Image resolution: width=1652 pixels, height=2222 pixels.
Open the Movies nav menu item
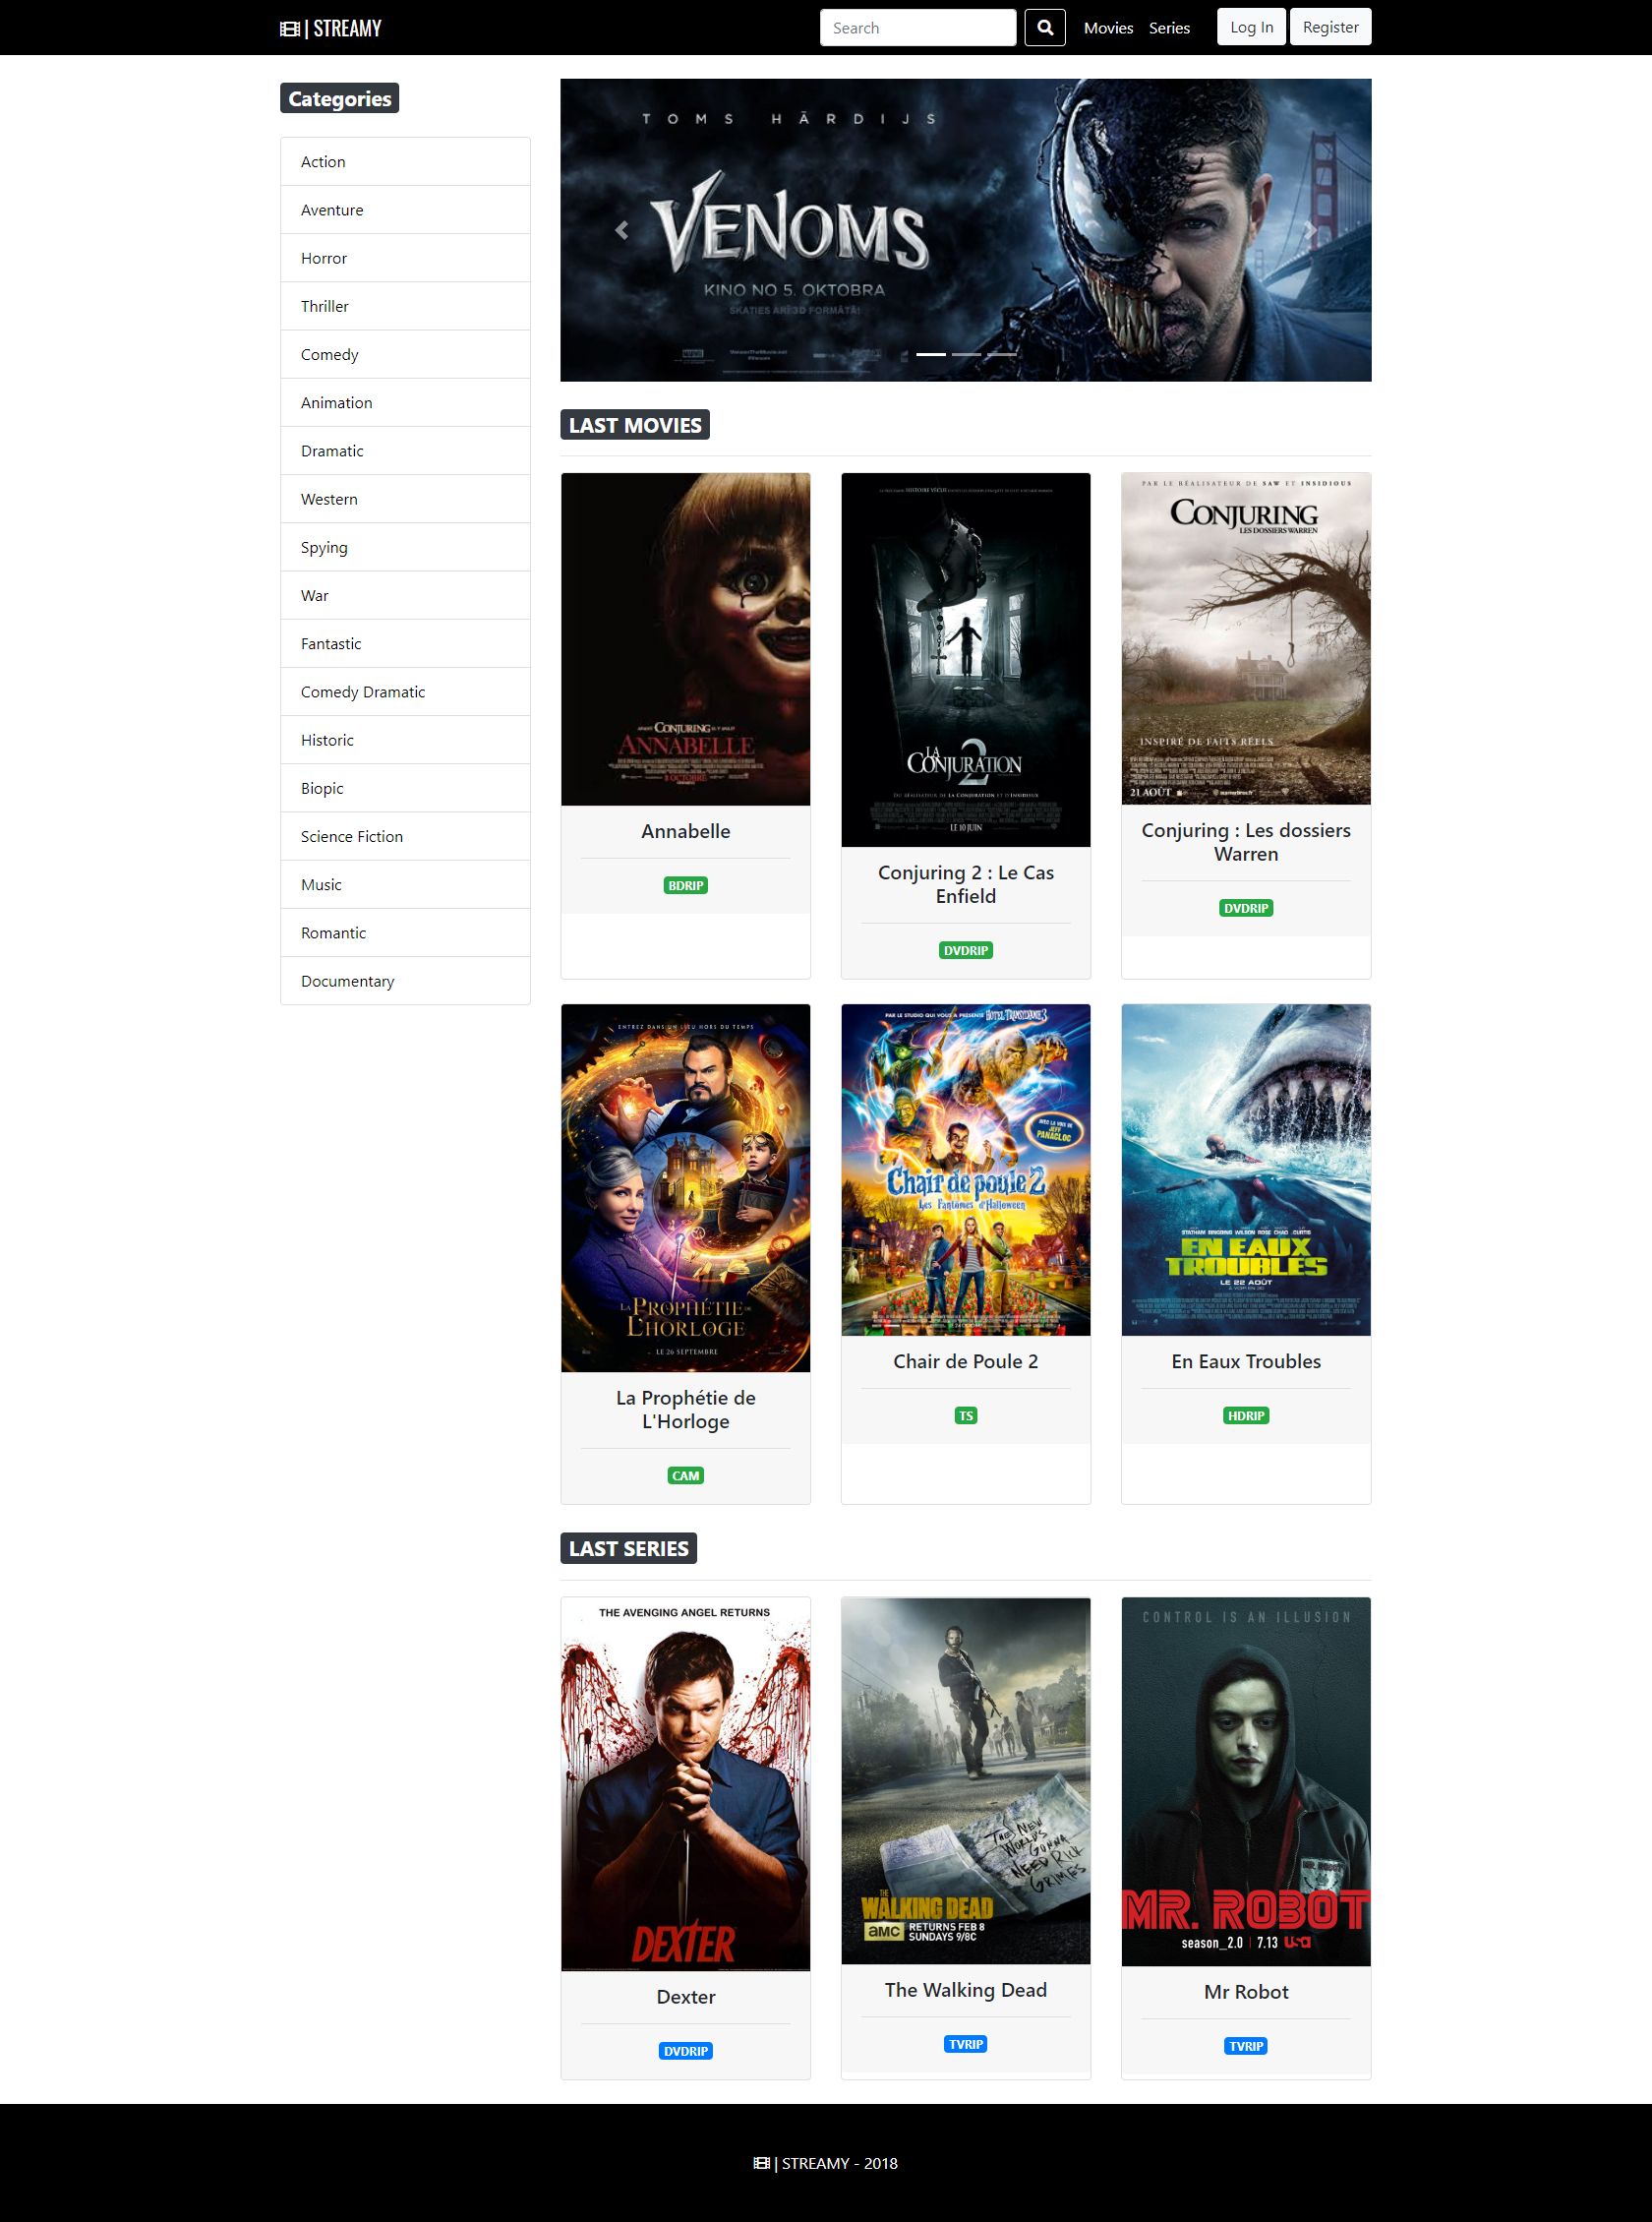[1108, 28]
